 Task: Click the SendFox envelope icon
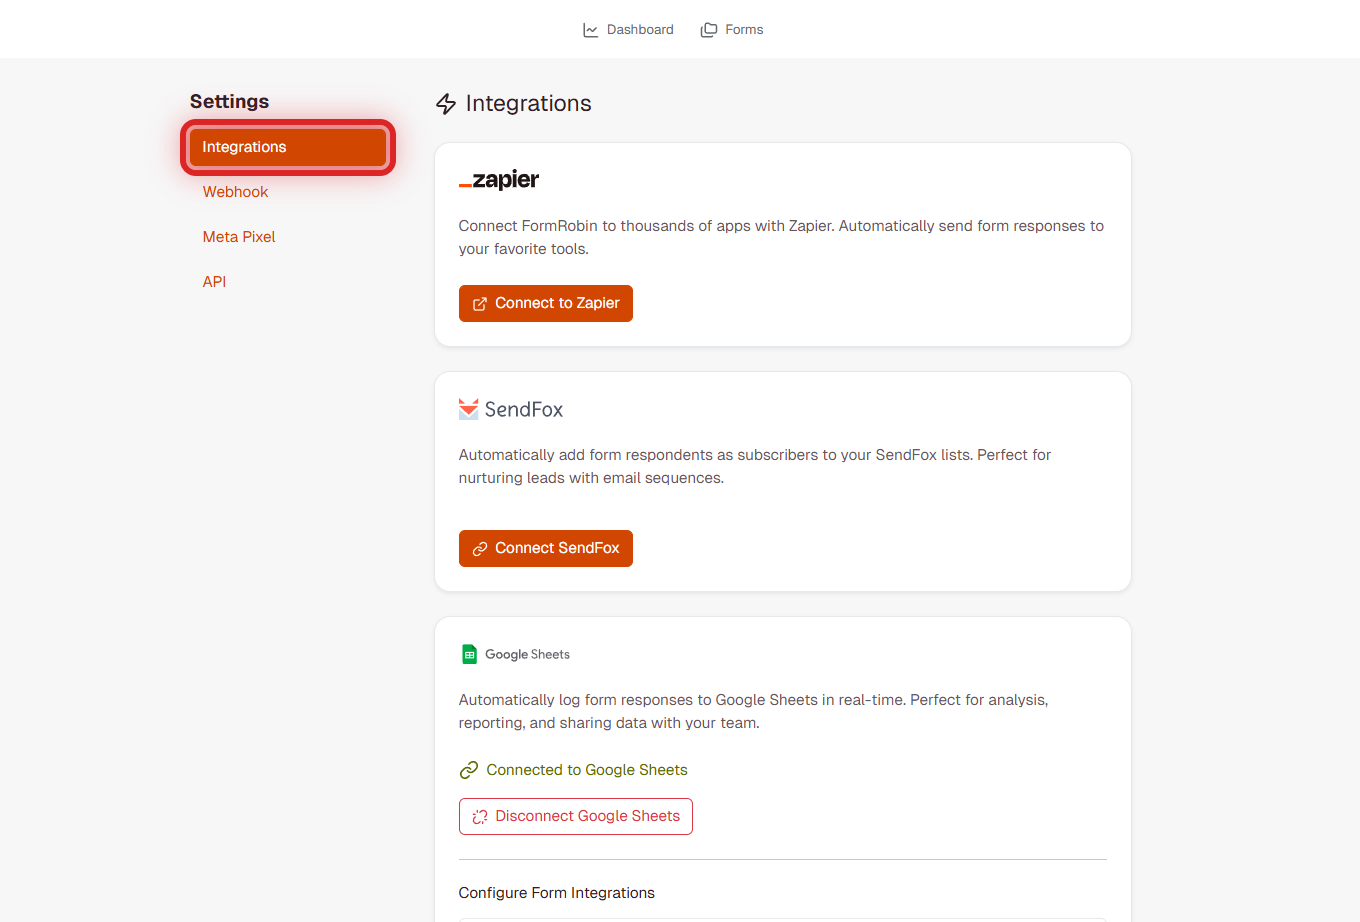(468, 408)
